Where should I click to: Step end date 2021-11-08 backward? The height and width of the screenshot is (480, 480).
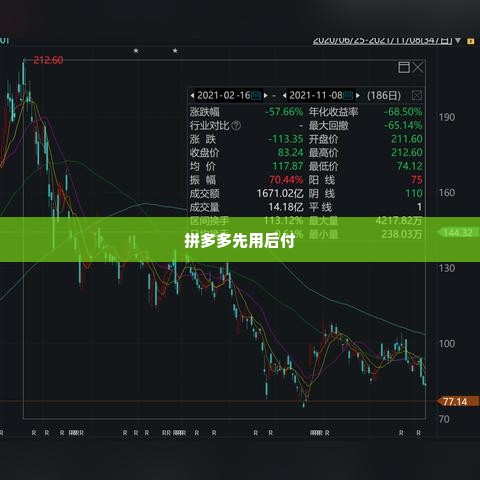pos(284,96)
